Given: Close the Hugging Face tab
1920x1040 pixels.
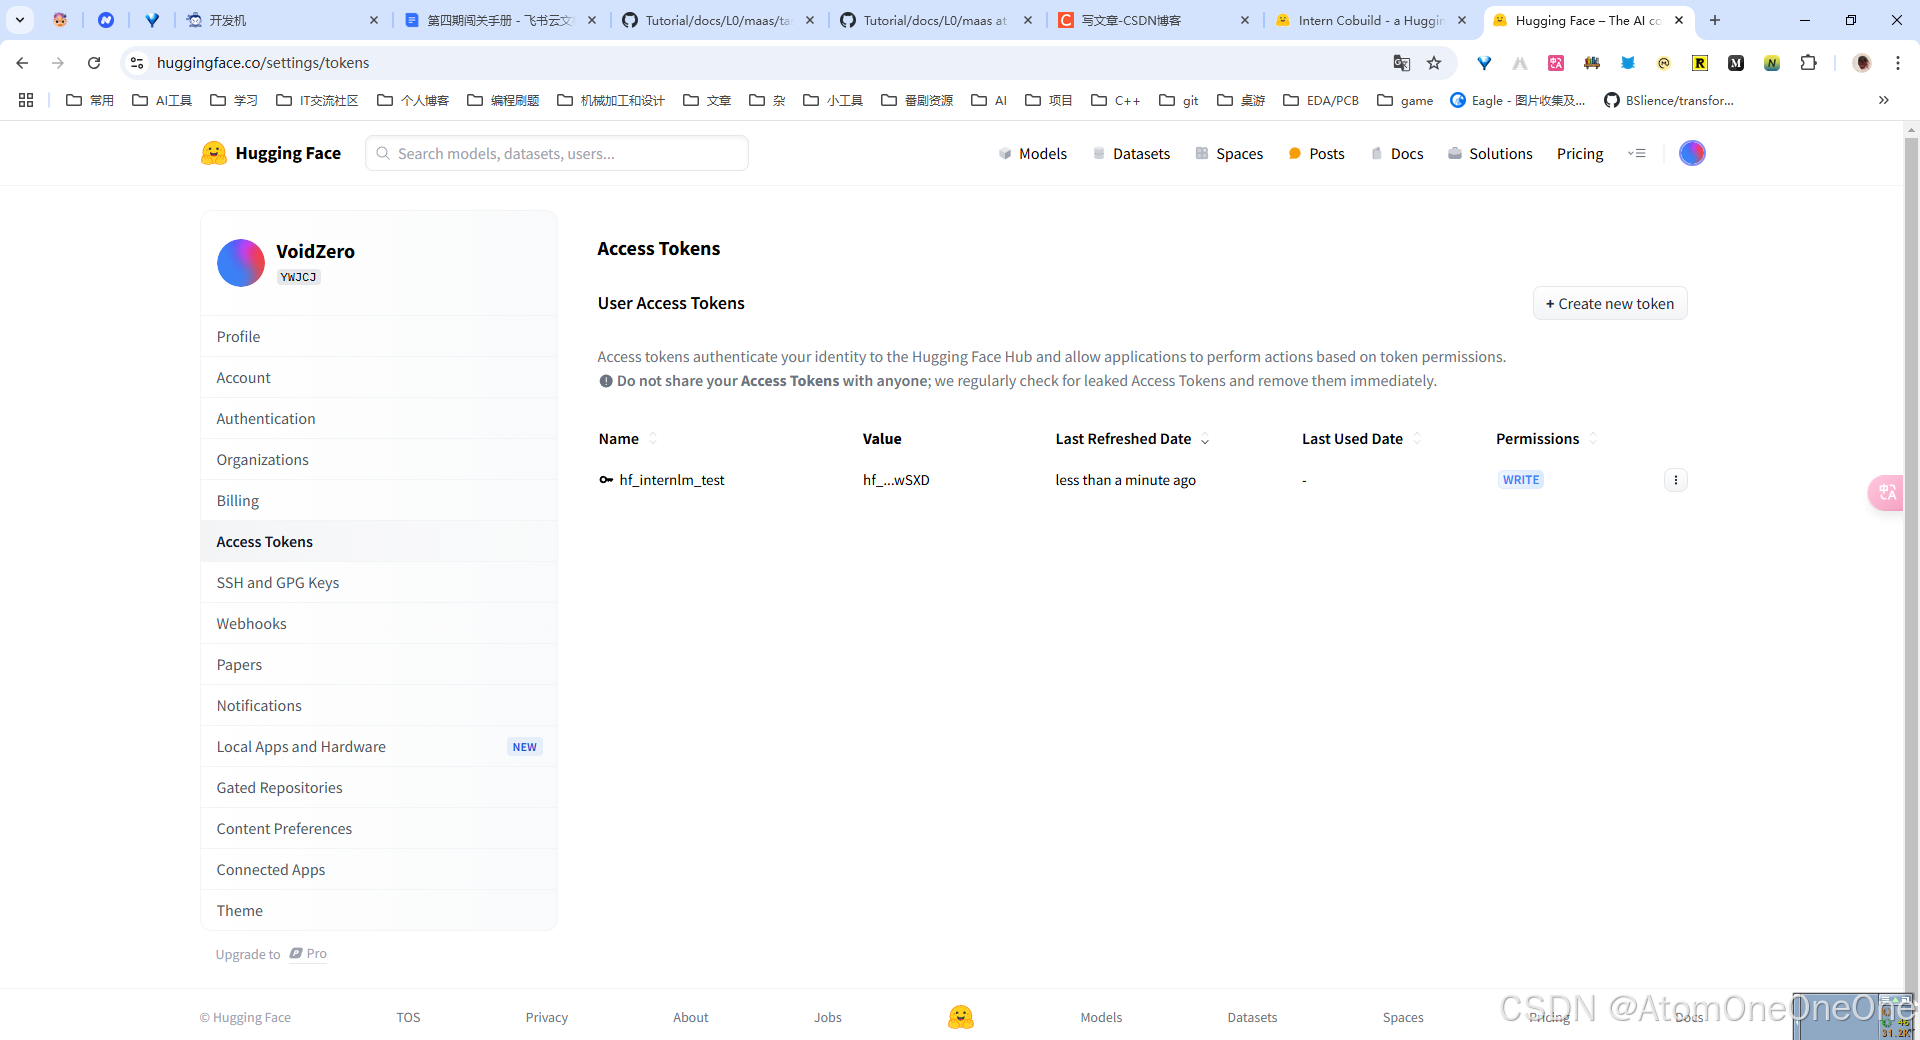Looking at the screenshot, I should [1679, 20].
